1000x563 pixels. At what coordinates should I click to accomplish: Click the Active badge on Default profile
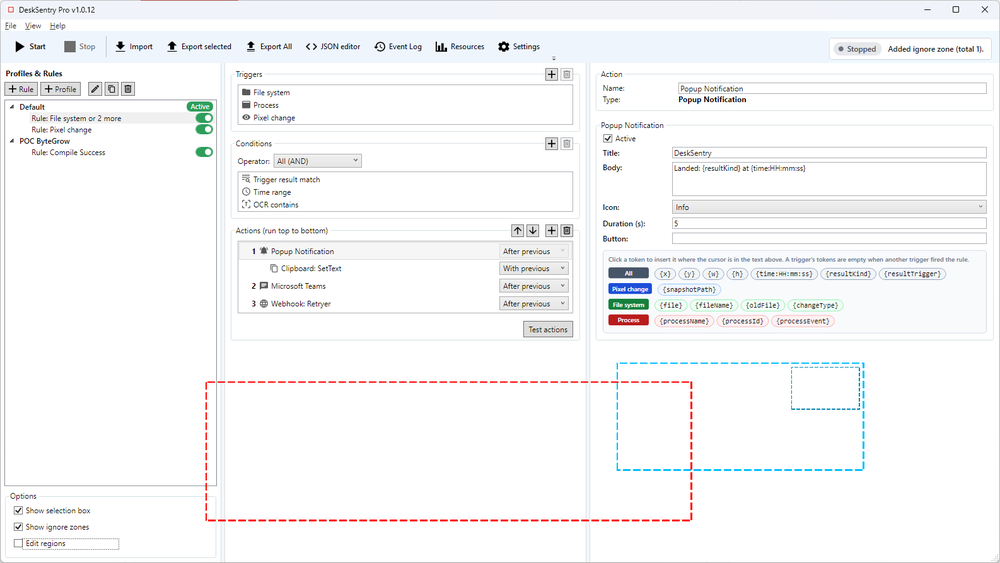pyautogui.click(x=200, y=106)
